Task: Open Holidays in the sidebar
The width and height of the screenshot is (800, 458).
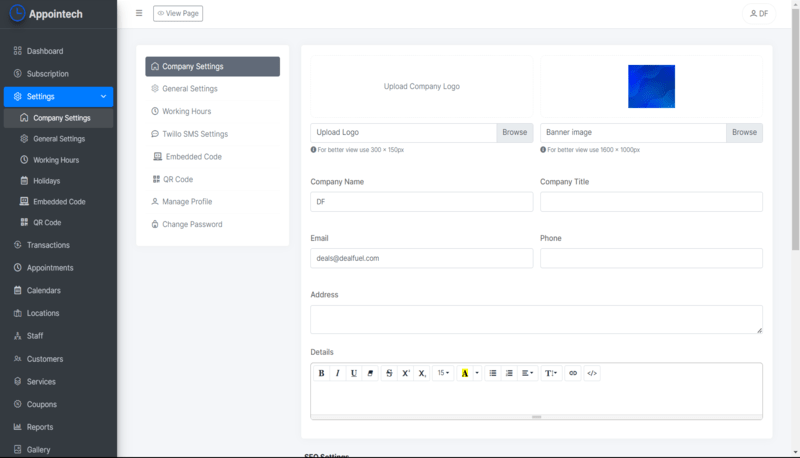Action: [58, 181]
